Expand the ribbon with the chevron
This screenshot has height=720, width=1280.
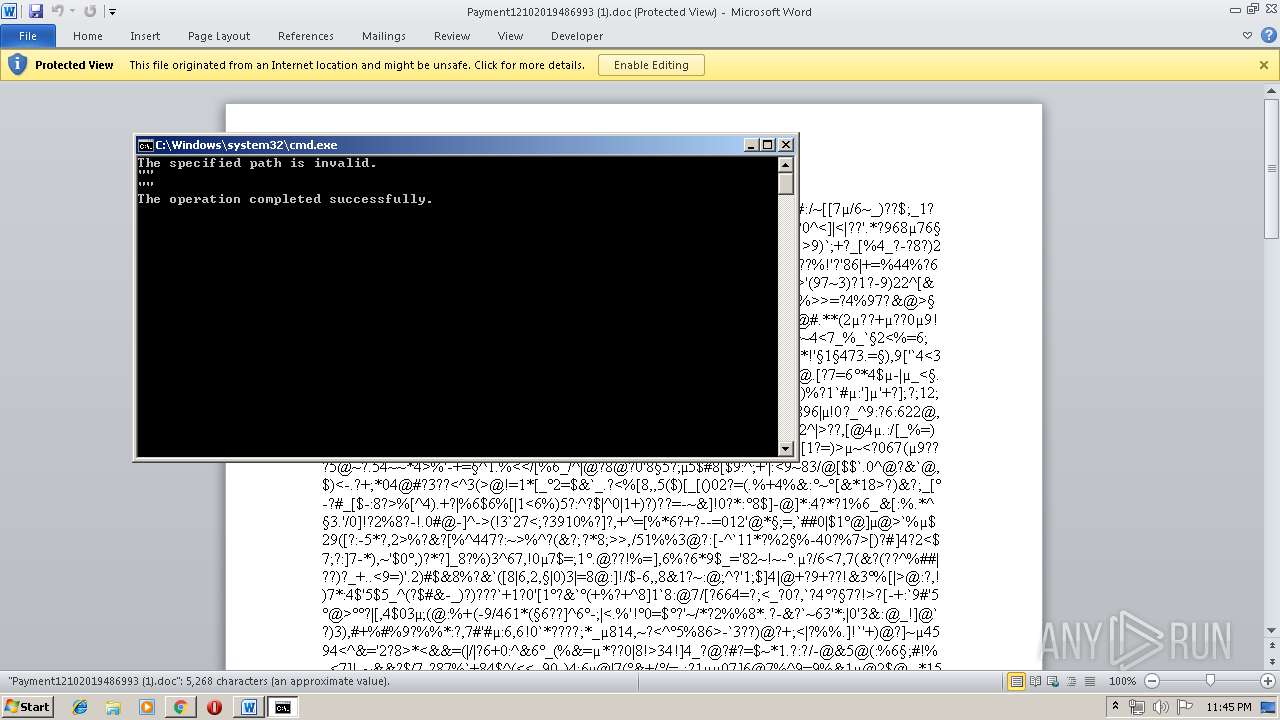coord(1247,36)
